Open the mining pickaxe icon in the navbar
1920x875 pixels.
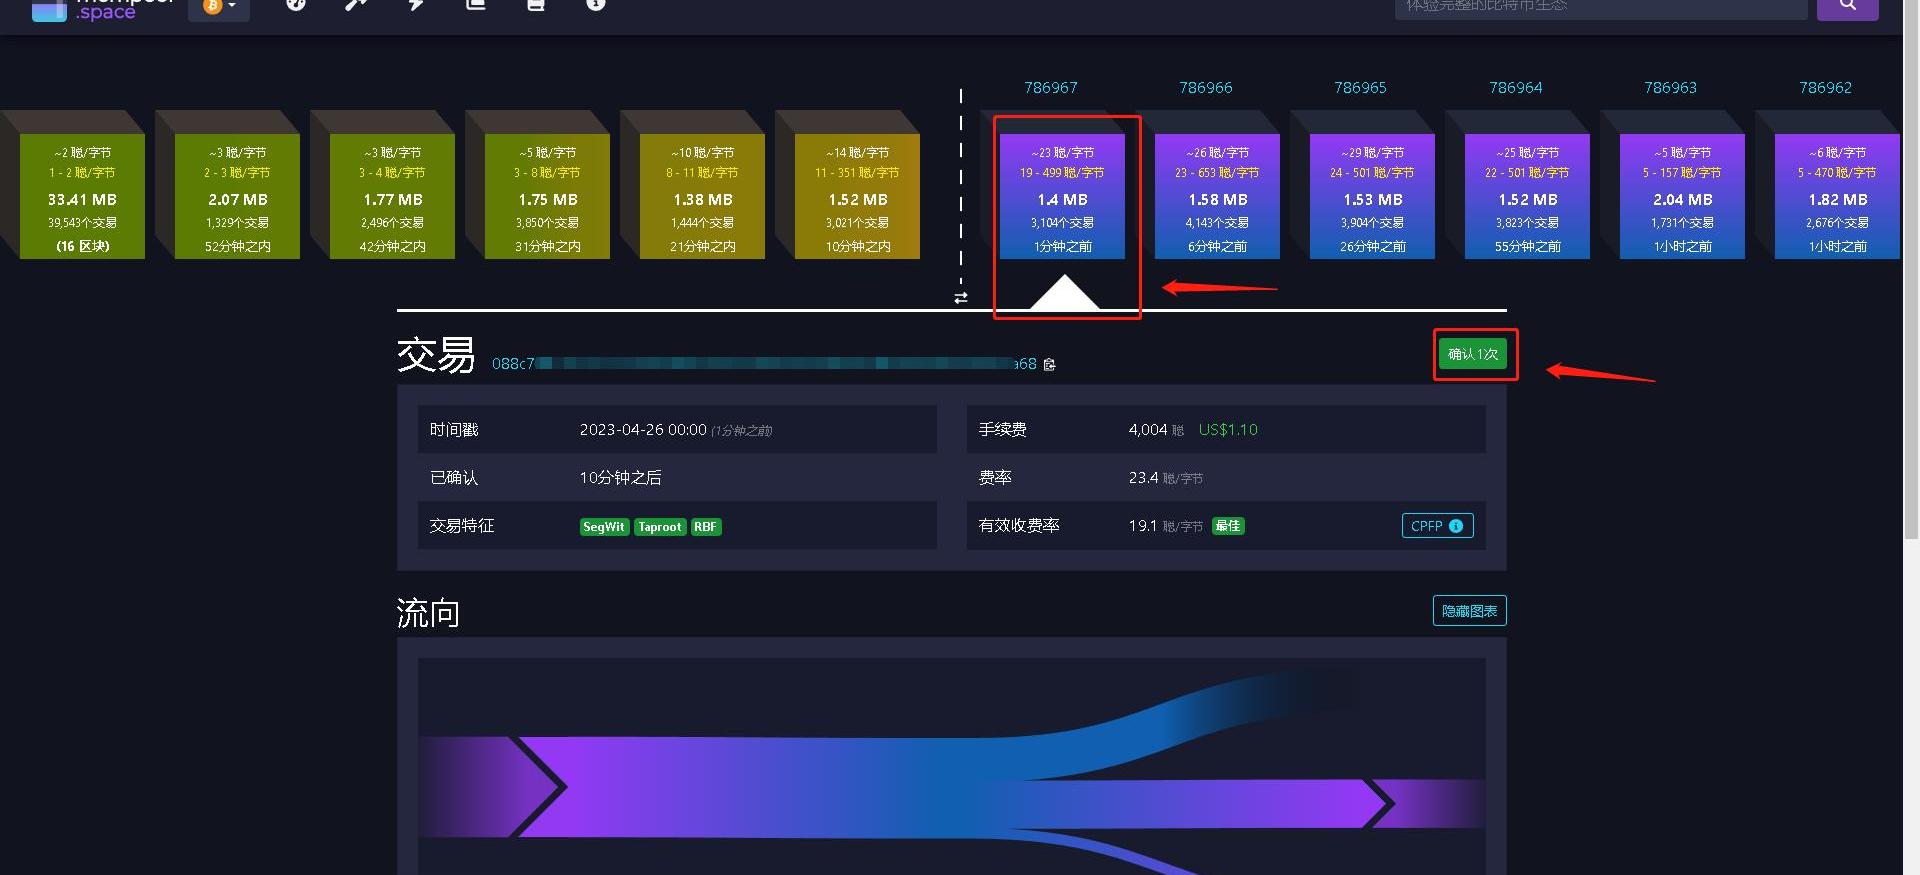[355, 5]
